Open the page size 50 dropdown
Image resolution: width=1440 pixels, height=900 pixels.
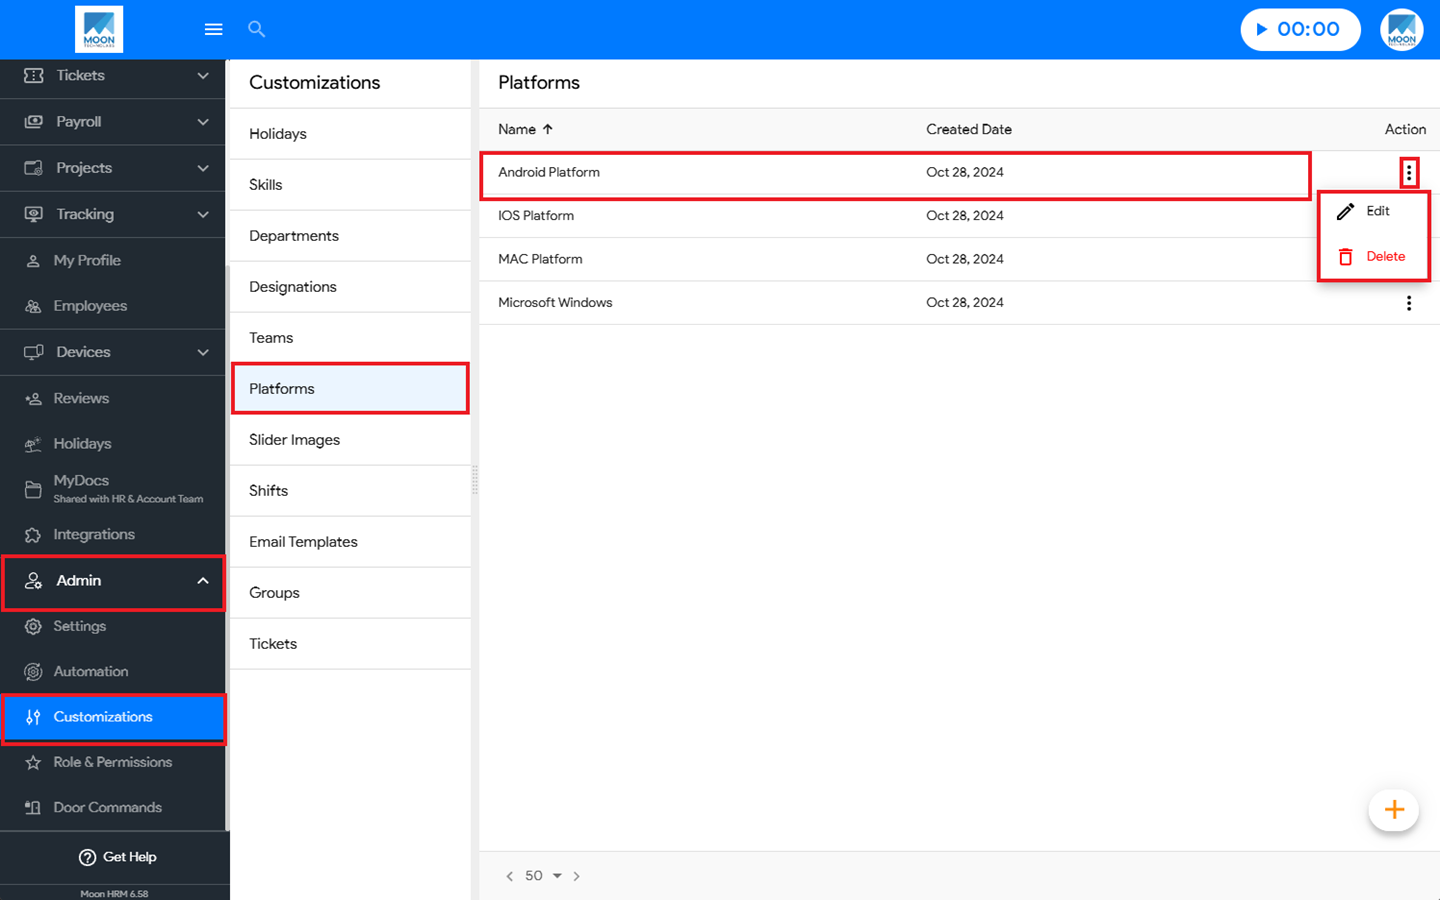(x=544, y=876)
